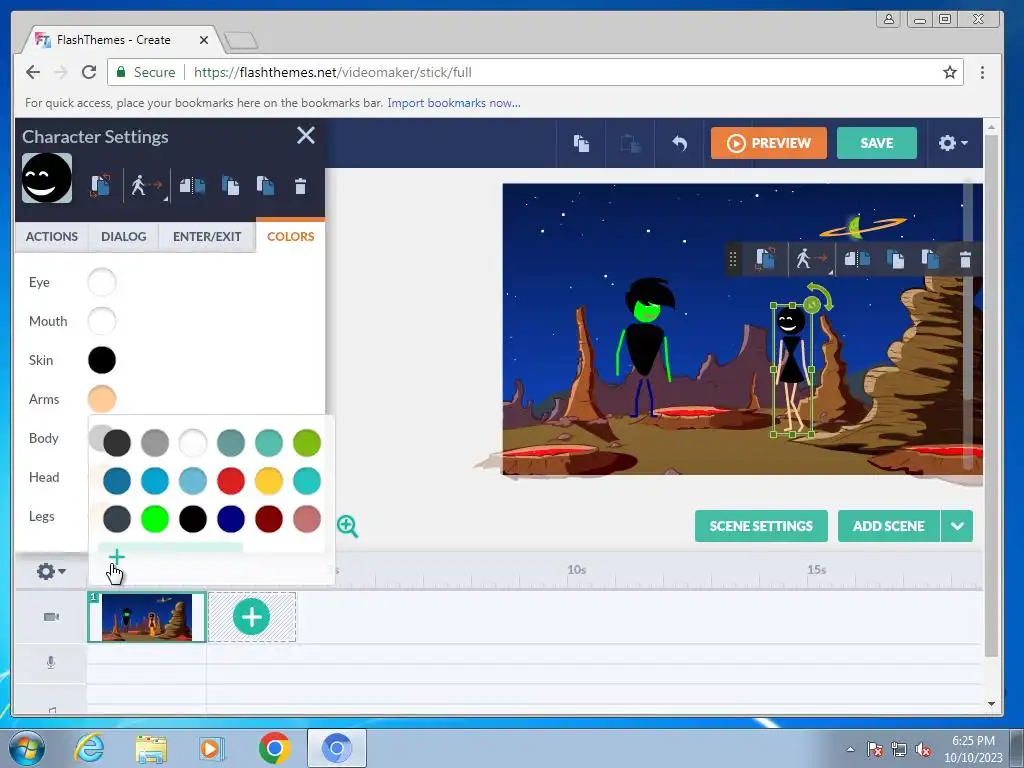The height and width of the screenshot is (768, 1024).
Task: Click the green rotate handle on selected character
Action: coord(812,304)
